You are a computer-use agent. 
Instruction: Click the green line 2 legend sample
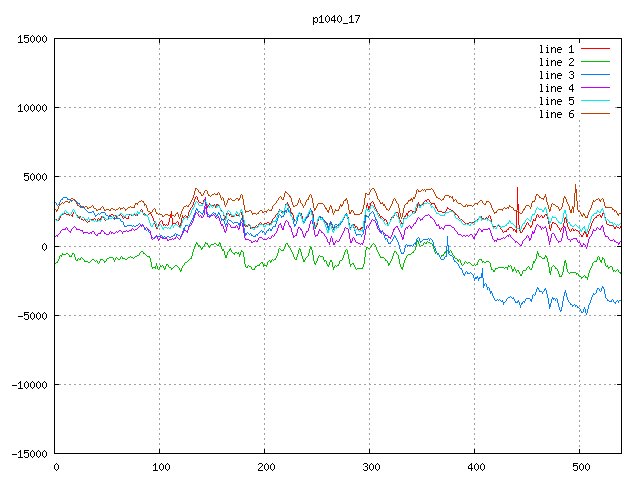[595, 62]
